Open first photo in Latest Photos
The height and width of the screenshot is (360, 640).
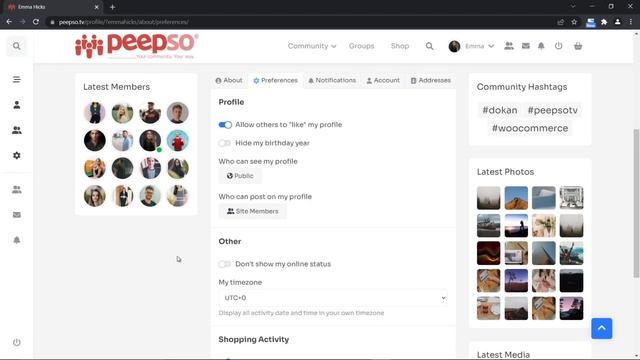(488, 198)
